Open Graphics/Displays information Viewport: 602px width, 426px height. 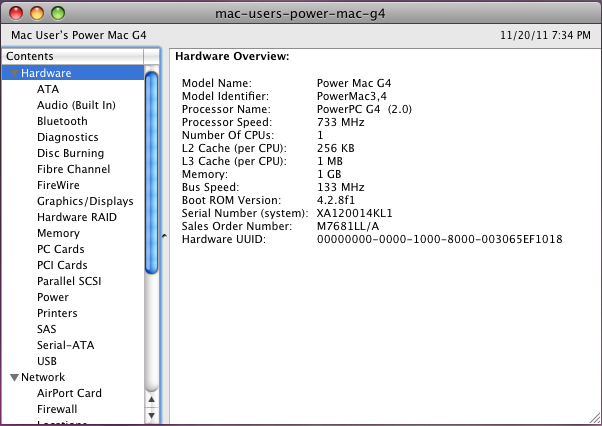[85, 201]
